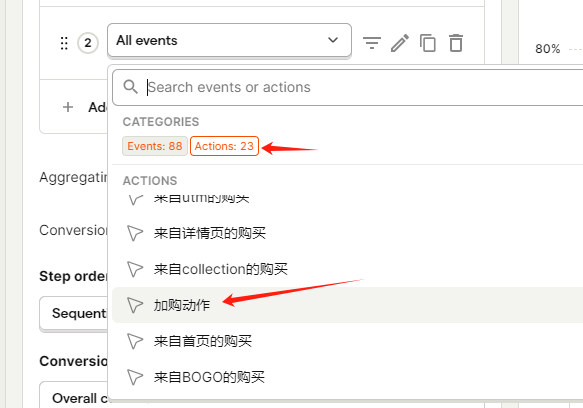
Task: Toggle the Events: 88 category filter
Action: (x=155, y=146)
